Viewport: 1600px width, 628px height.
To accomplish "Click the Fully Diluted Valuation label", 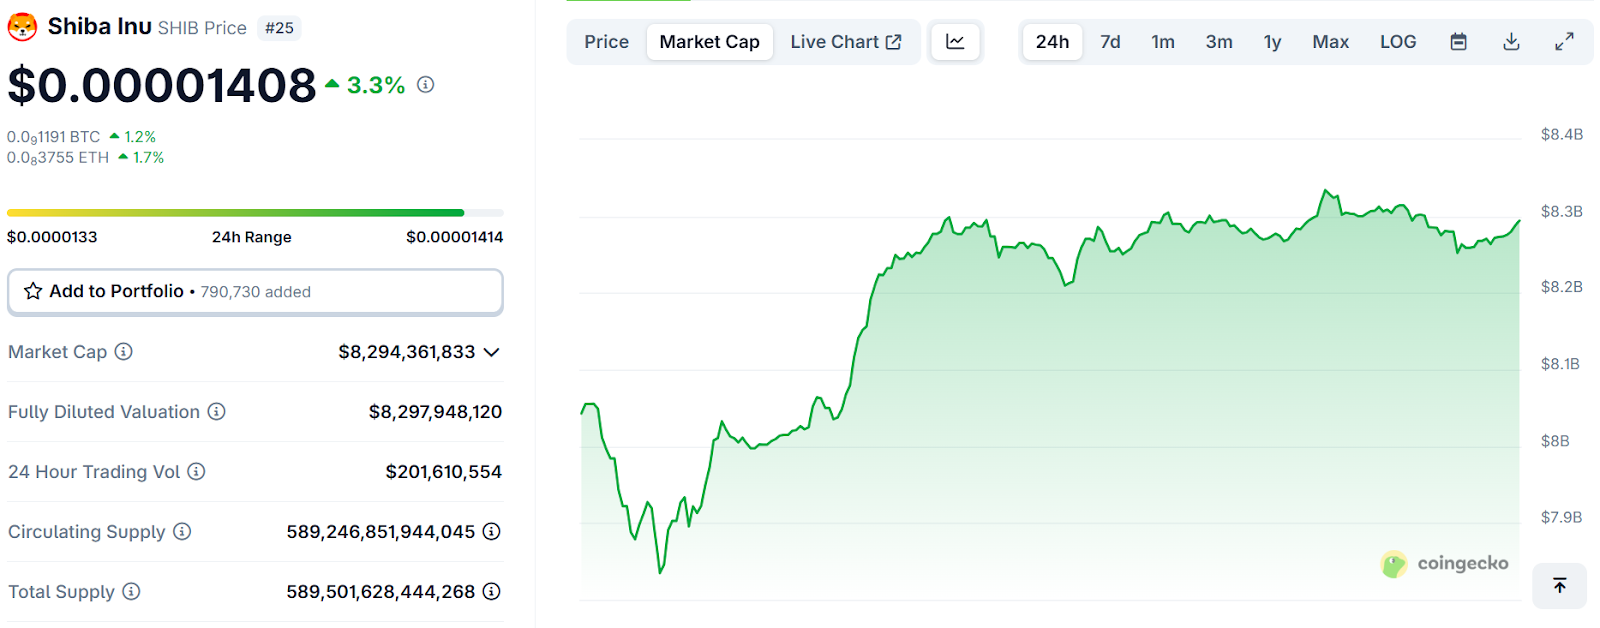I will (x=104, y=412).
